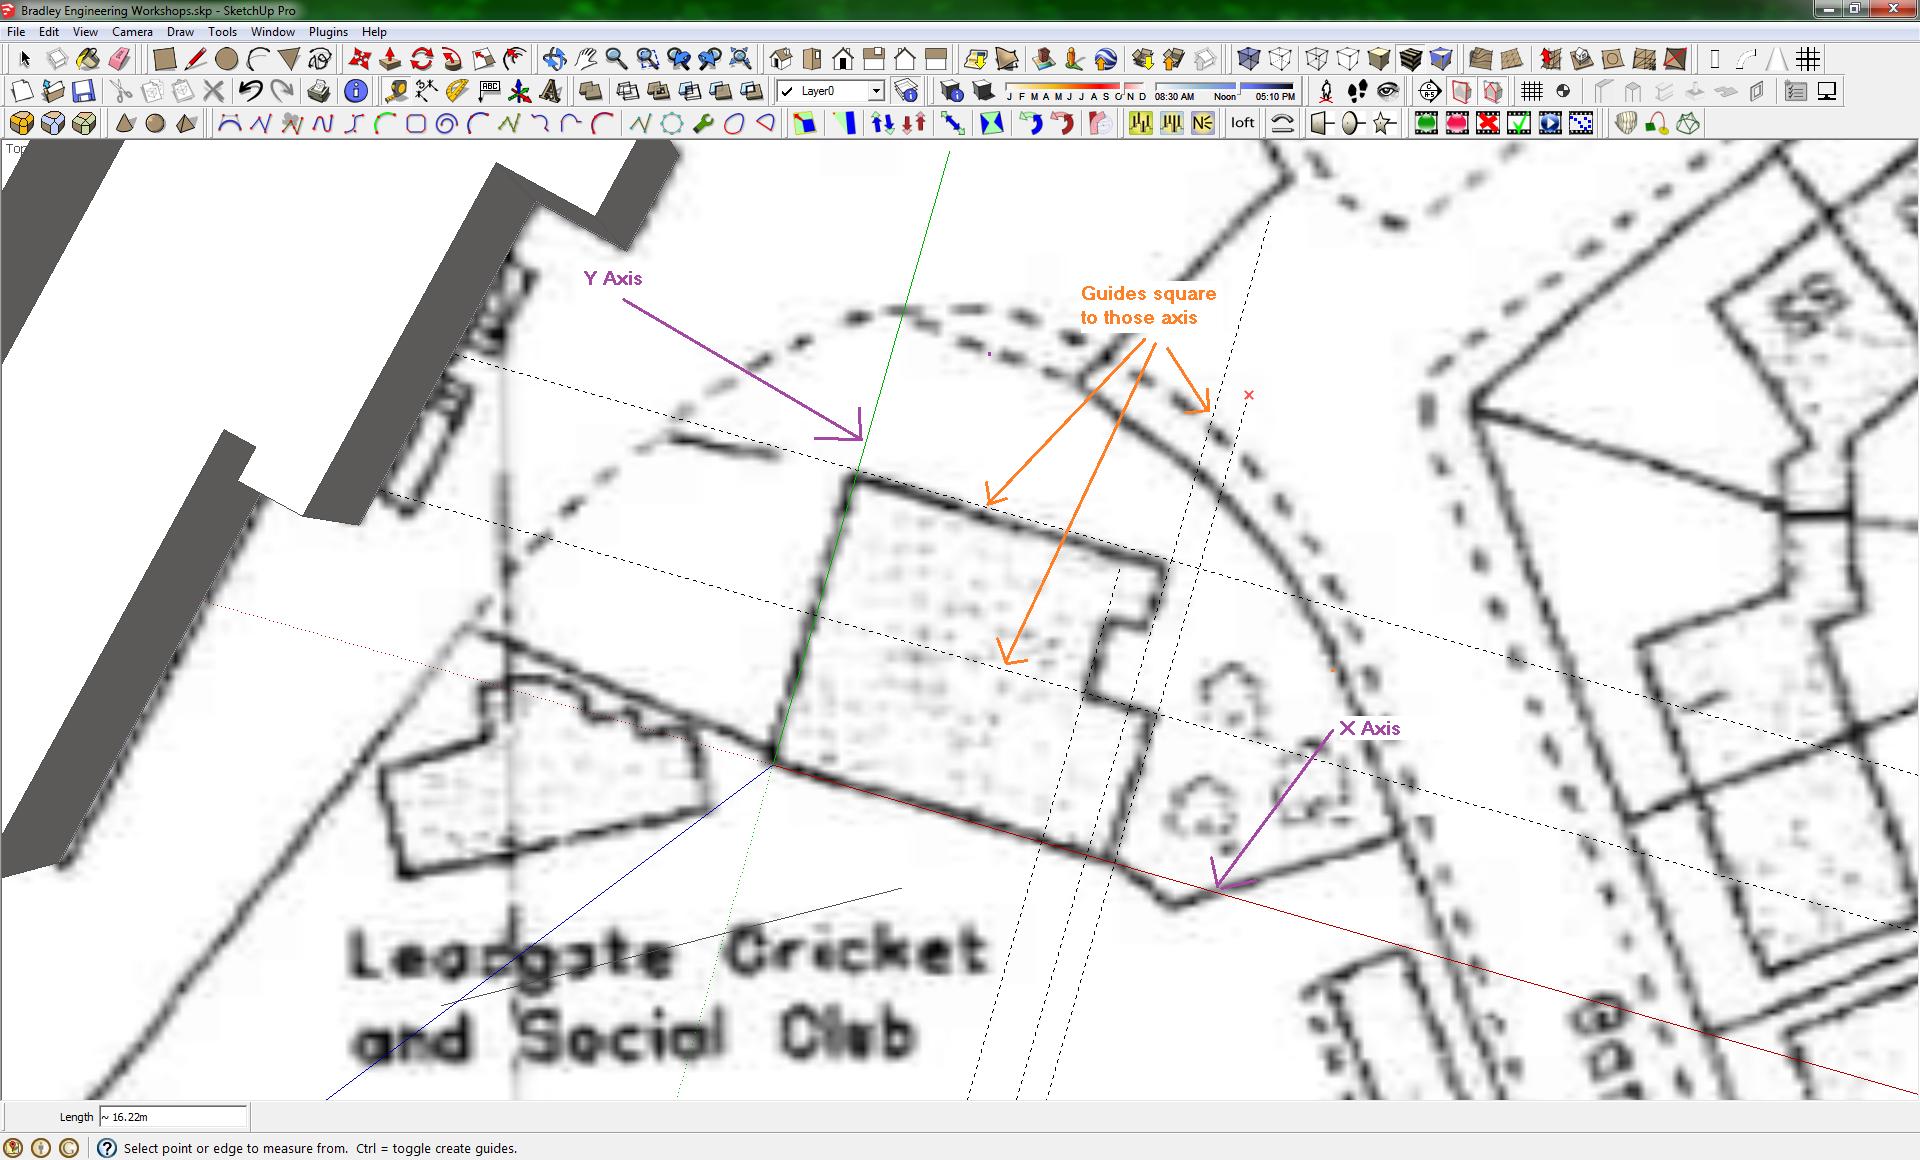Choose the Paint Bucket tool
Screen dimensions: 1920x1160
coord(88,59)
